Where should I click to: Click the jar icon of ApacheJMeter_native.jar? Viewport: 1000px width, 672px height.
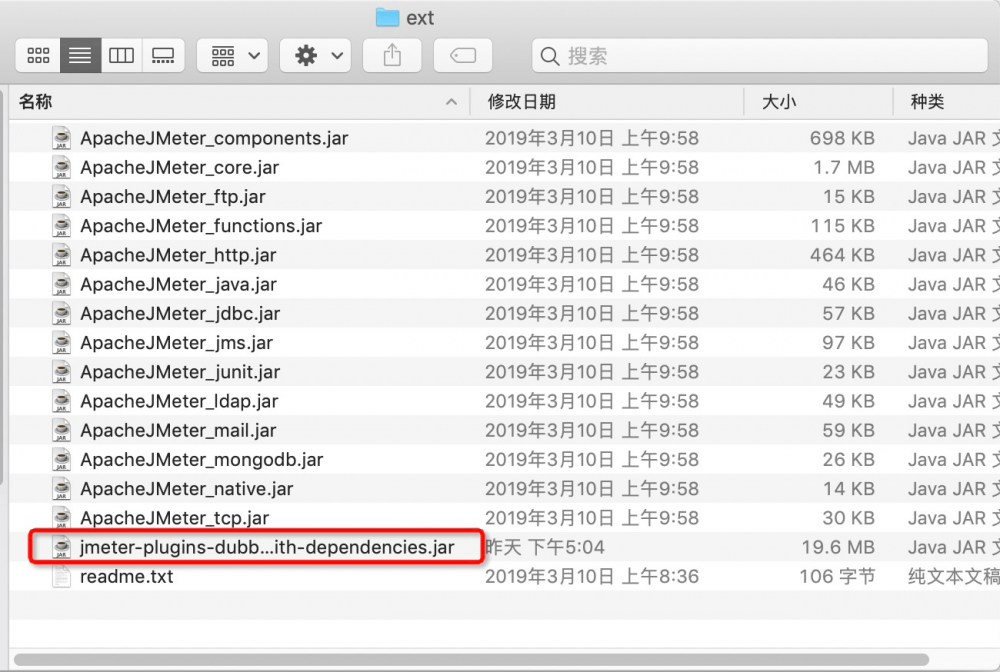pos(61,489)
